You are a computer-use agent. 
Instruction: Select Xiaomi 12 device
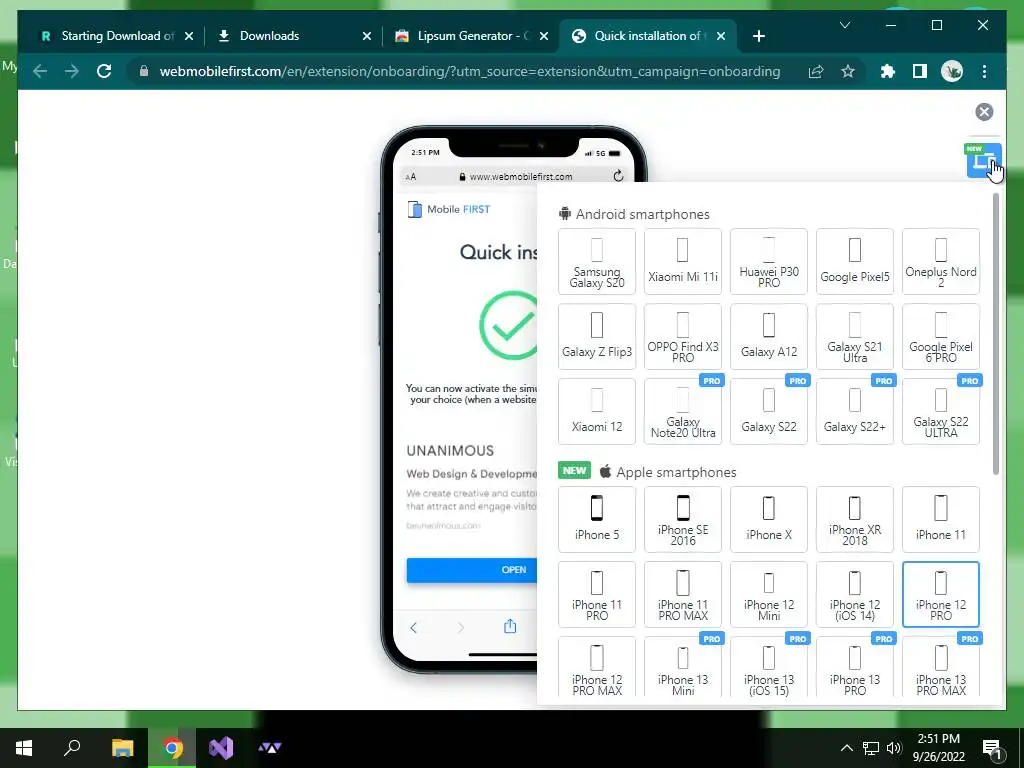point(597,412)
